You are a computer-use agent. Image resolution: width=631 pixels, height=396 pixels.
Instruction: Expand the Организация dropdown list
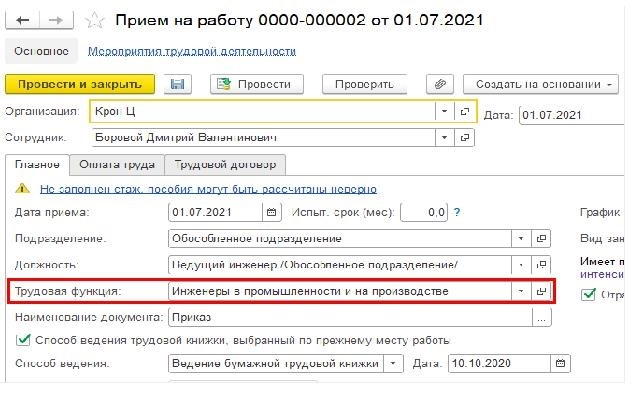tap(445, 111)
